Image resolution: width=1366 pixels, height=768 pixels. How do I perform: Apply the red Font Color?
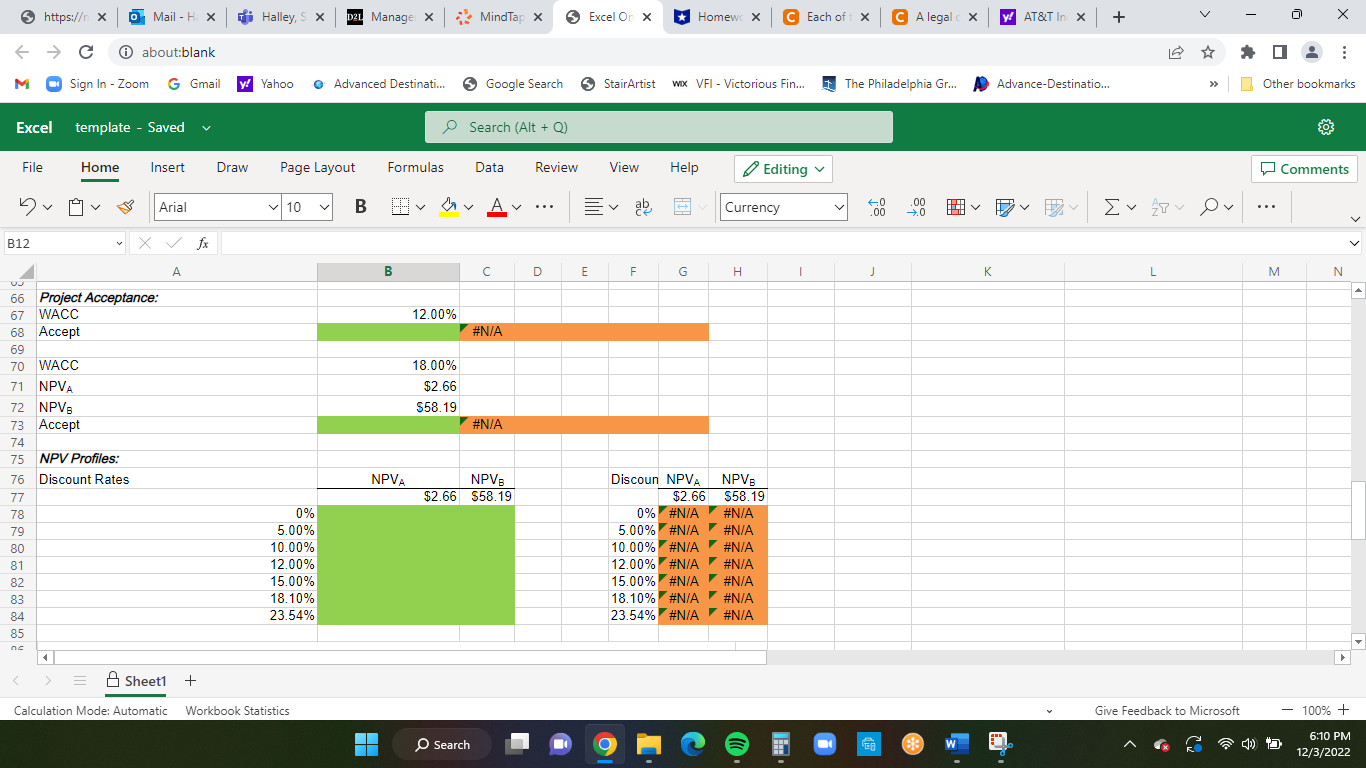497,207
